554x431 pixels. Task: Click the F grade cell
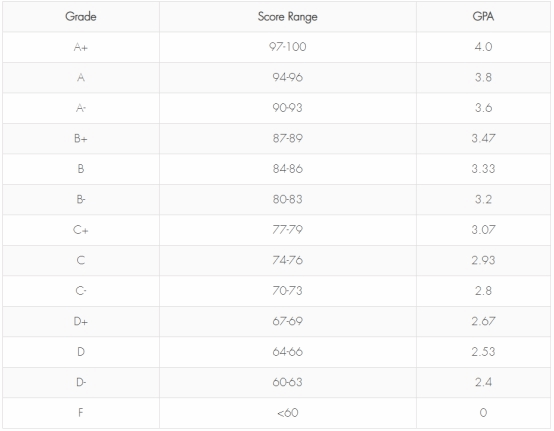pyautogui.click(x=81, y=413)
